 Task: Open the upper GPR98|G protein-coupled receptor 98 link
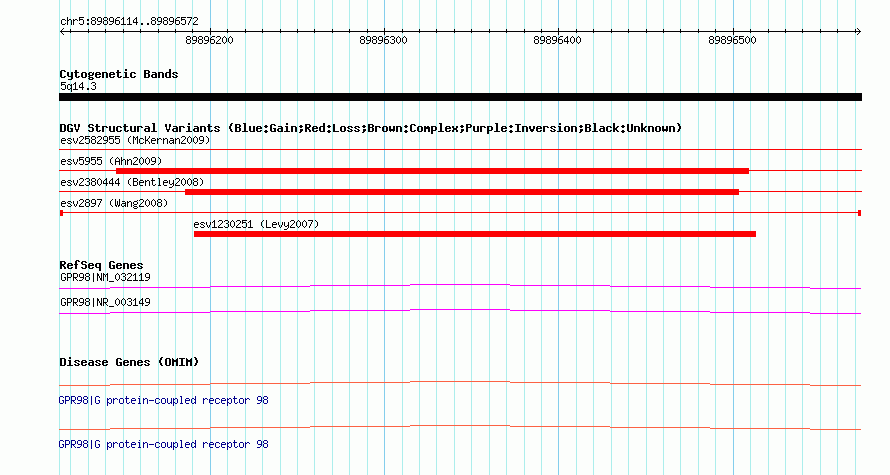point(163,401)
